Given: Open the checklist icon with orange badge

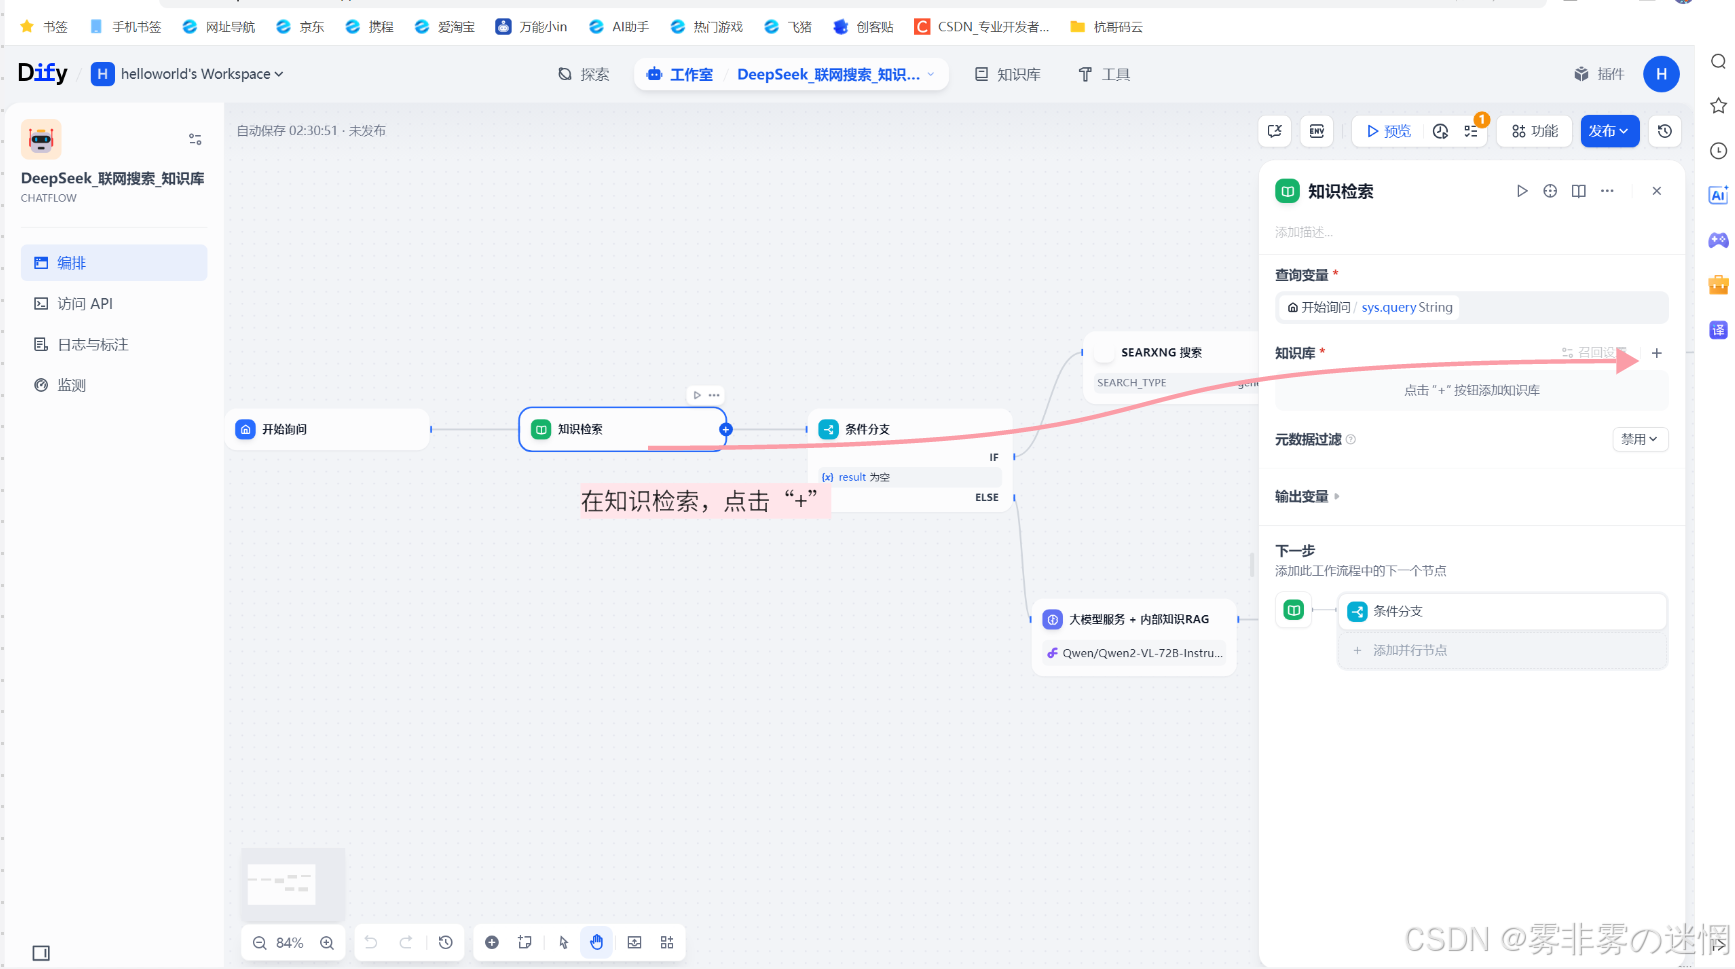Looking at the screenshot, I should [1471, 131].
